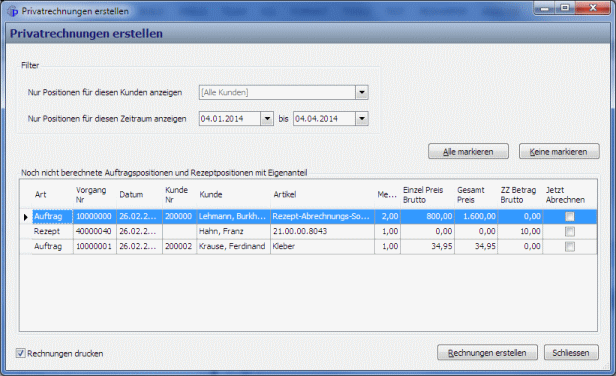The image size is (616, 376).
Task: Click the application icon in the title bar
Action: pos(13,11)
